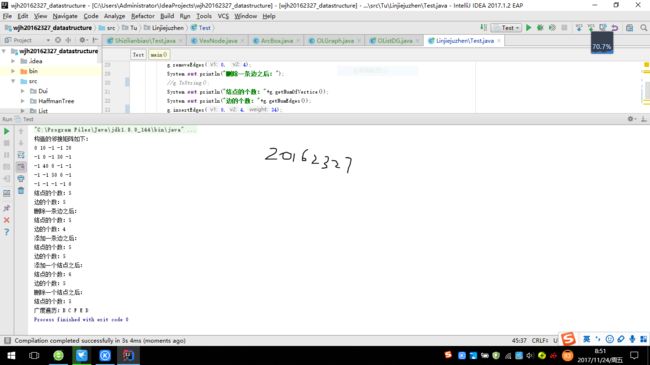Expand the .idea folder

coord(13,61)
